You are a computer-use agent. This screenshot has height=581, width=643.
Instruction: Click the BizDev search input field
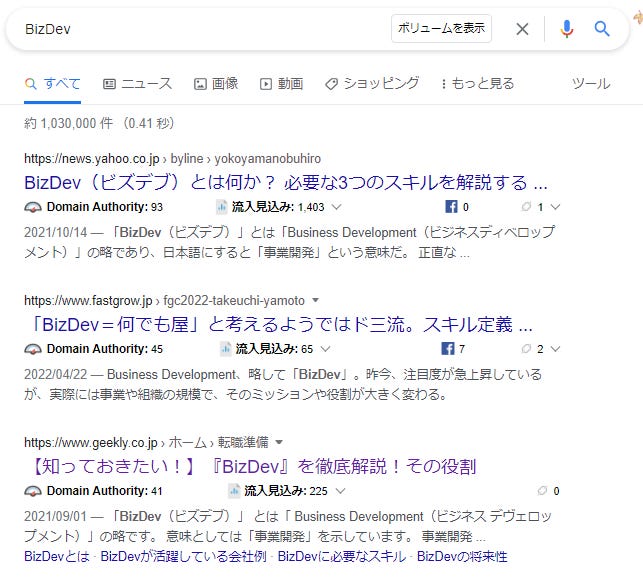[x=205, y=29]
